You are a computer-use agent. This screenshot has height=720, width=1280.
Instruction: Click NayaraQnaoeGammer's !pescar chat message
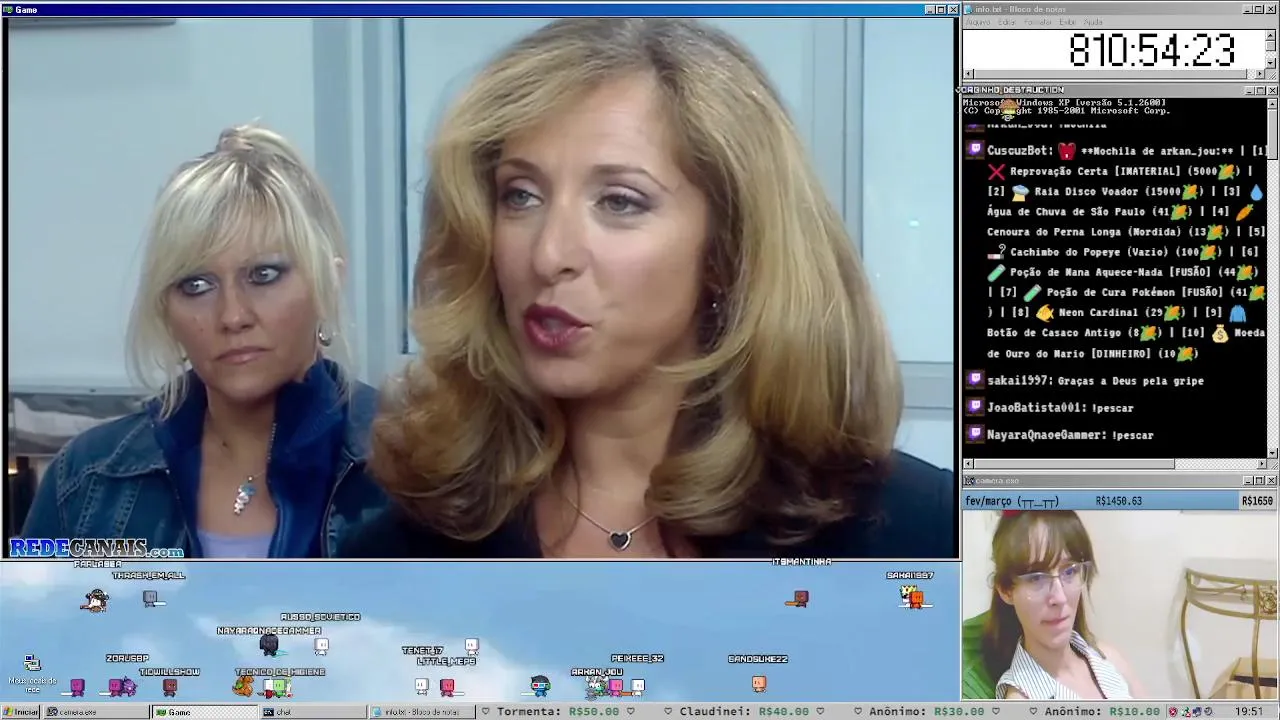(x=1132, y=435)
